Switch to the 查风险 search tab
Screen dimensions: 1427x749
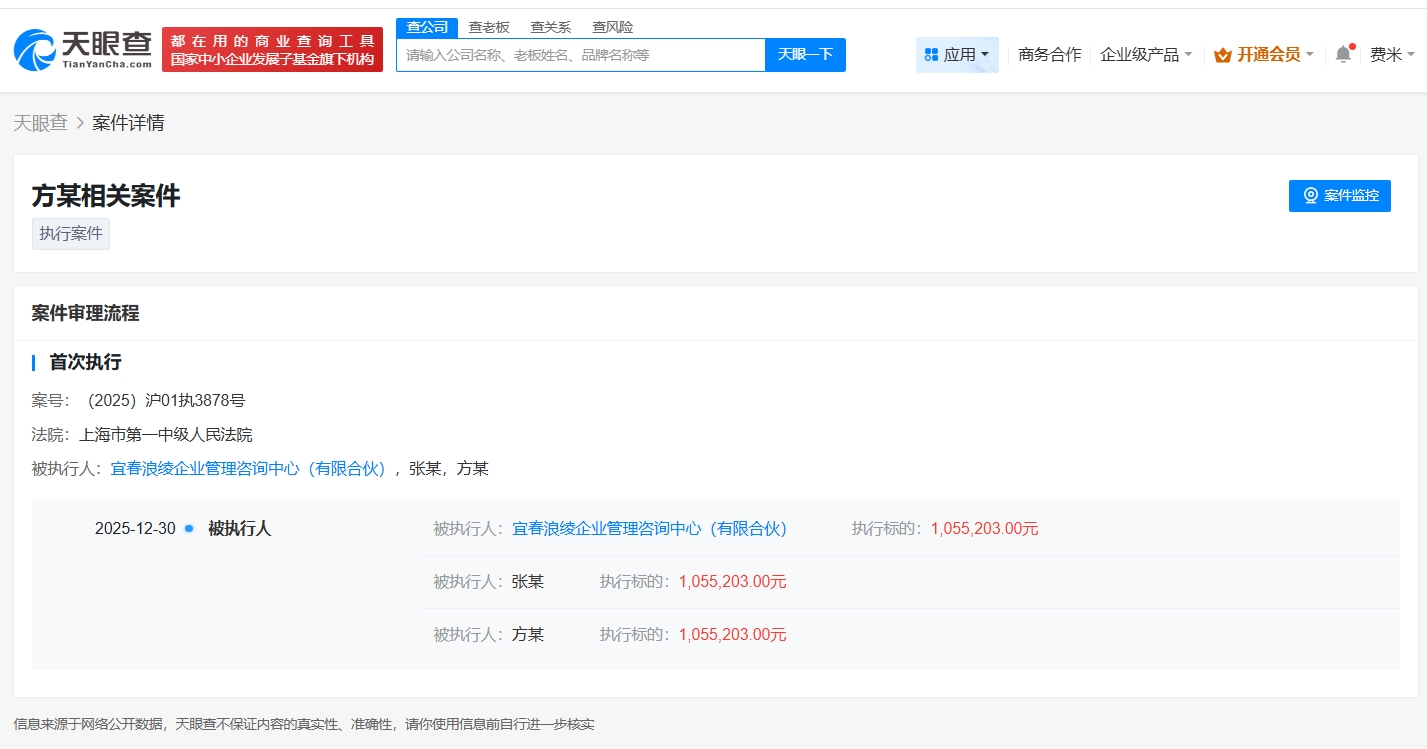(x=613, y=27)
